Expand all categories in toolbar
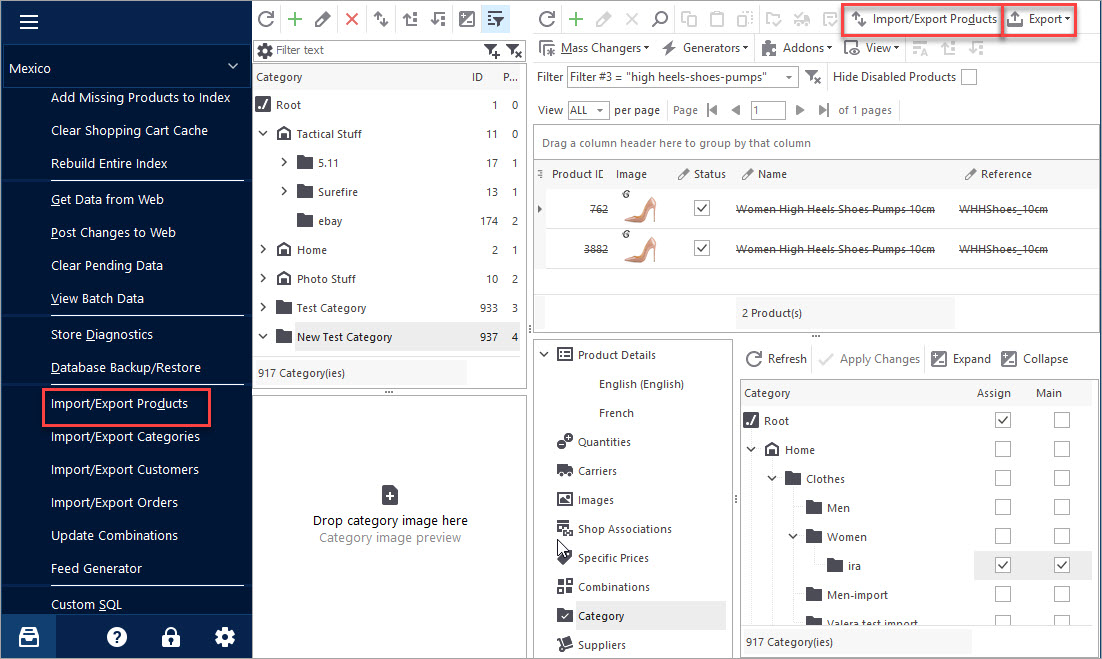 (467, 19)
